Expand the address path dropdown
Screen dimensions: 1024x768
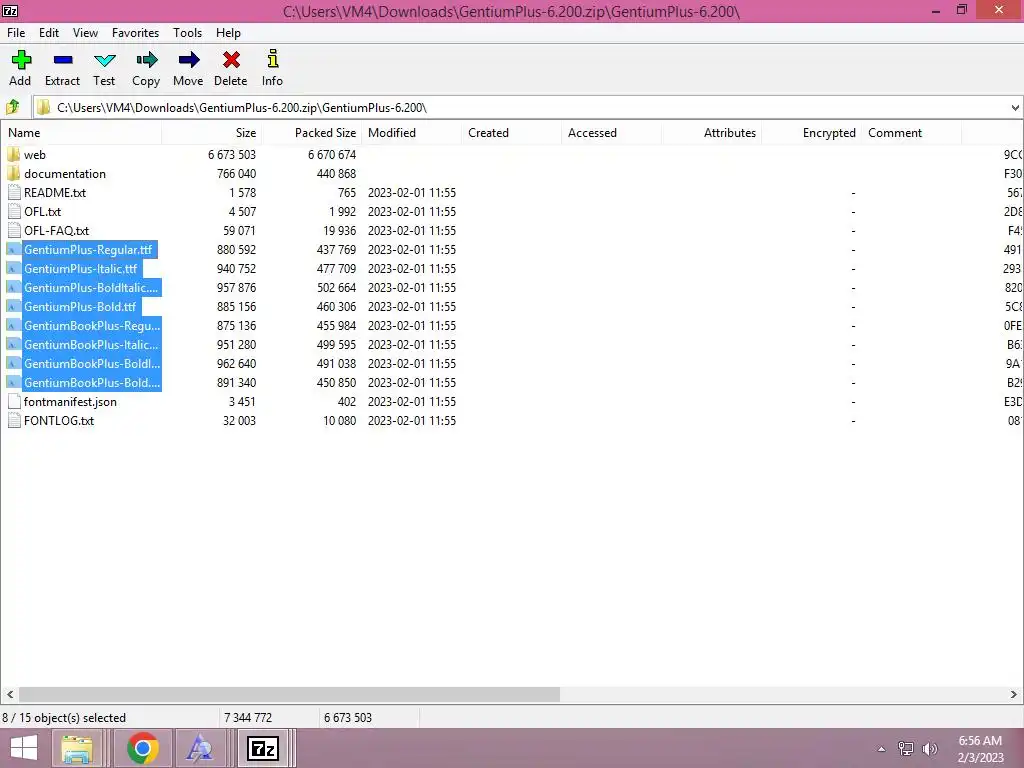click(x=1015, y=108)
